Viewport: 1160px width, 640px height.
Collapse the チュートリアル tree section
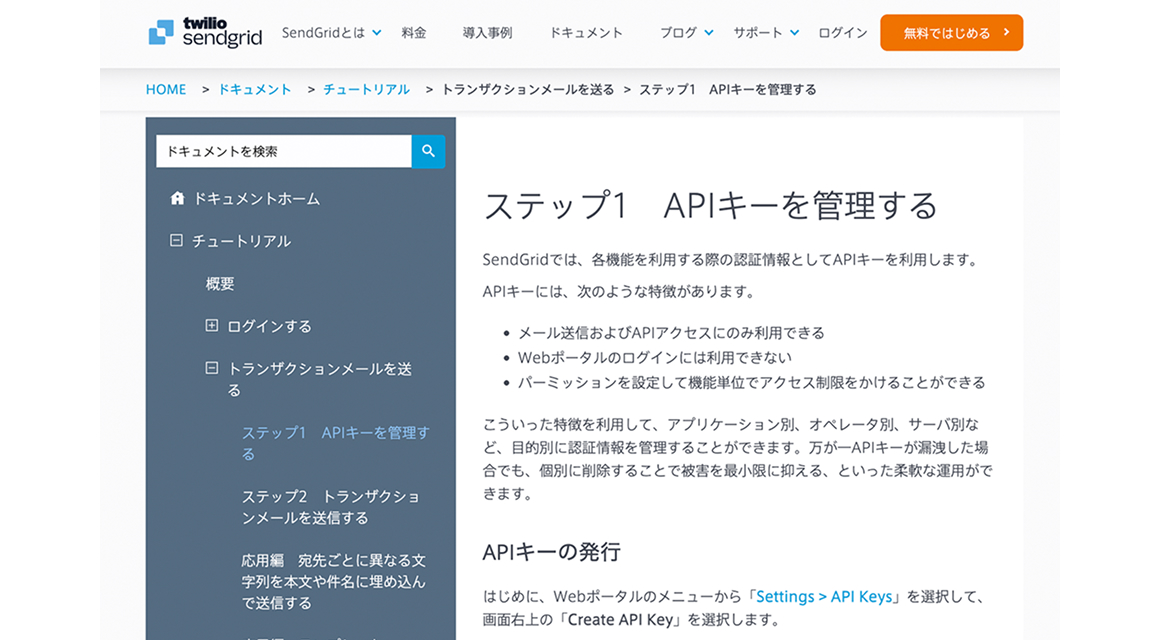176,240
